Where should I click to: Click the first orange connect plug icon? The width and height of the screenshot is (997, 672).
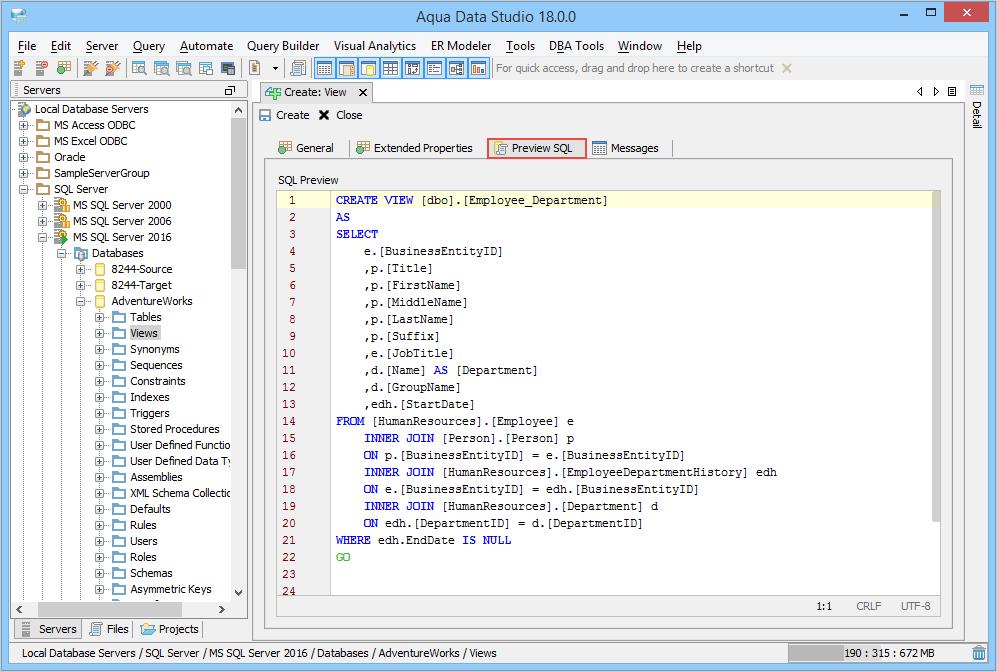91,68
